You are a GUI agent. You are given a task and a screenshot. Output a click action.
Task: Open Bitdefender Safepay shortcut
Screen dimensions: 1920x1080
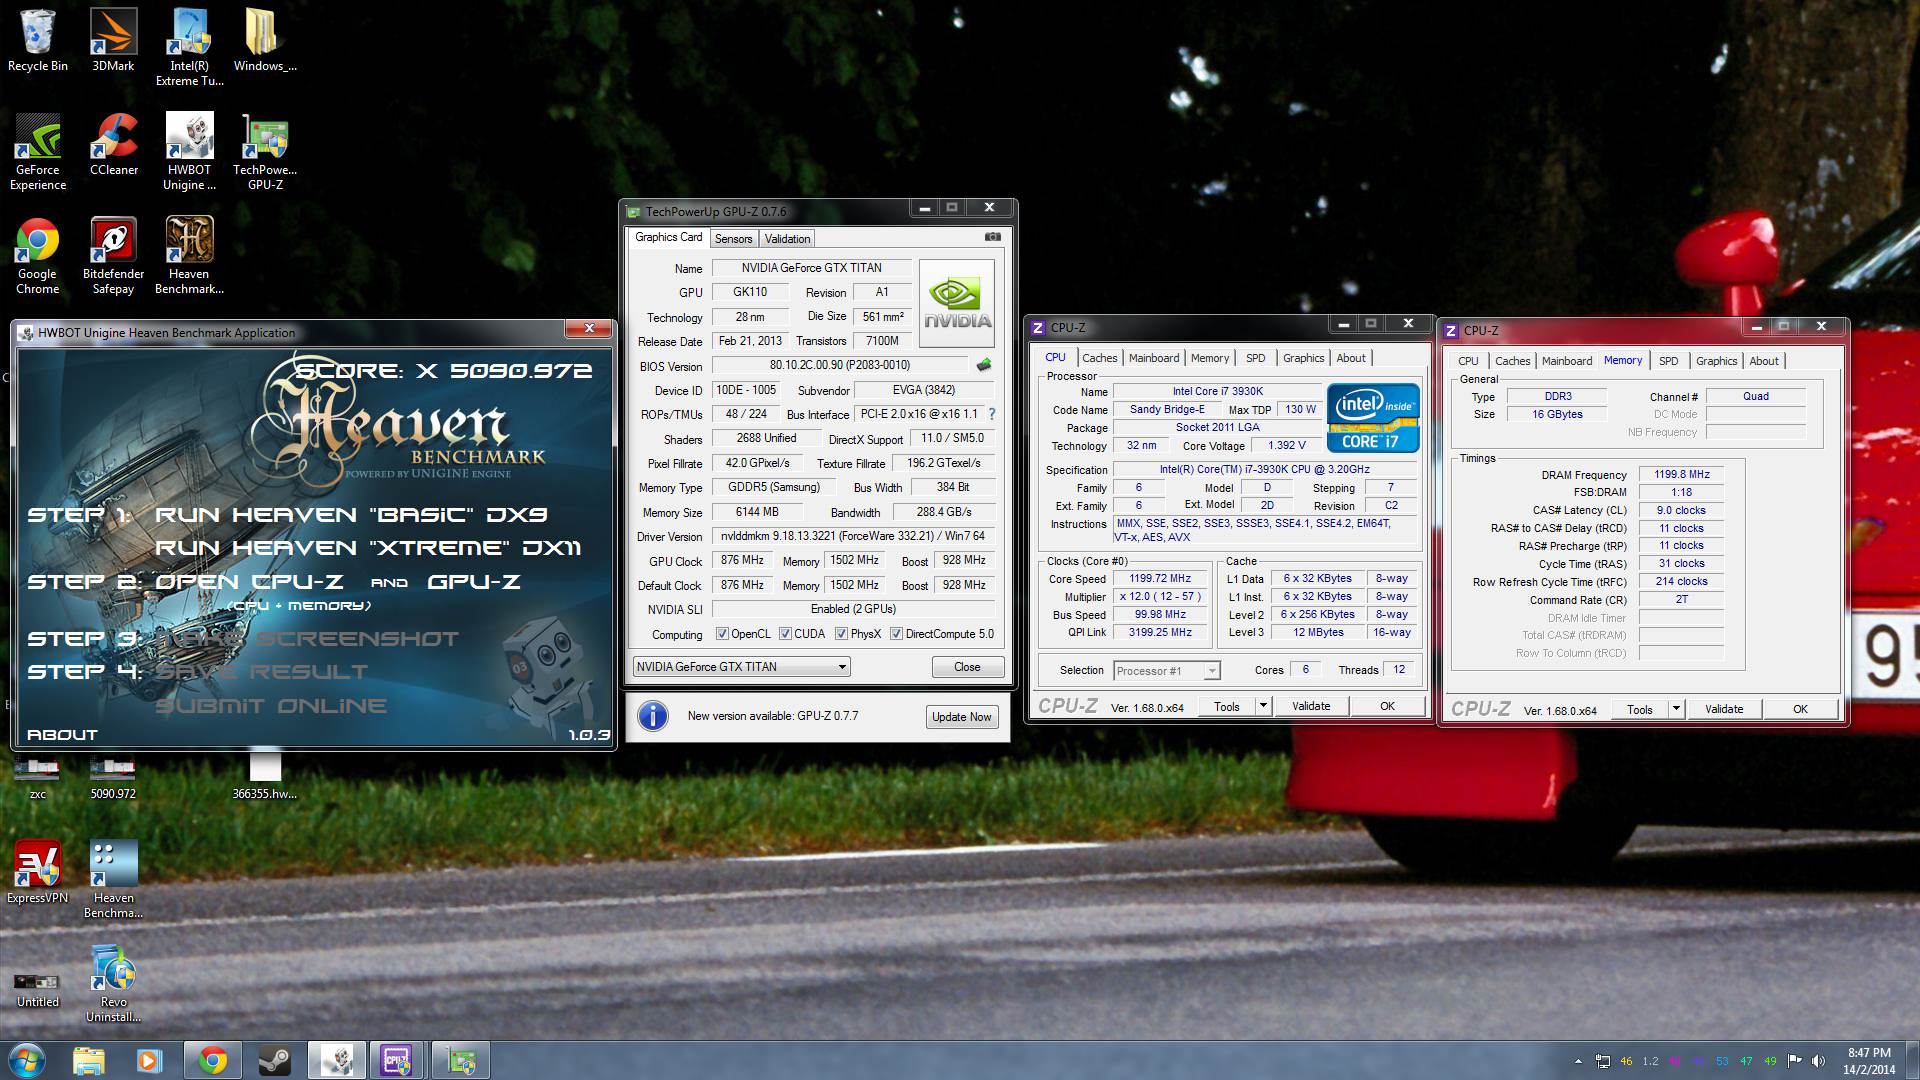coord(113,255)
